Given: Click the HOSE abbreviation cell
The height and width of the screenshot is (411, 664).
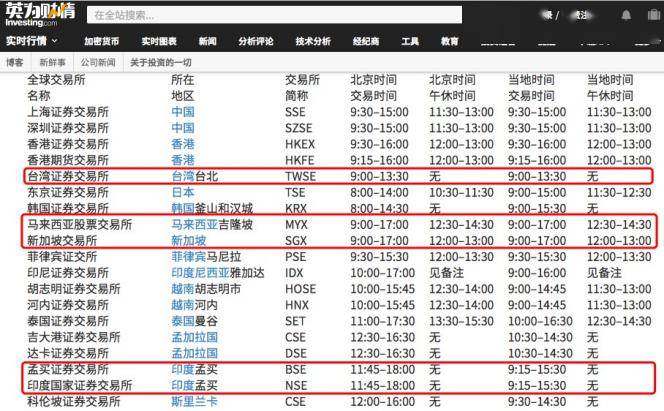Looking at the screenshot, I should (x=301, y=289).
